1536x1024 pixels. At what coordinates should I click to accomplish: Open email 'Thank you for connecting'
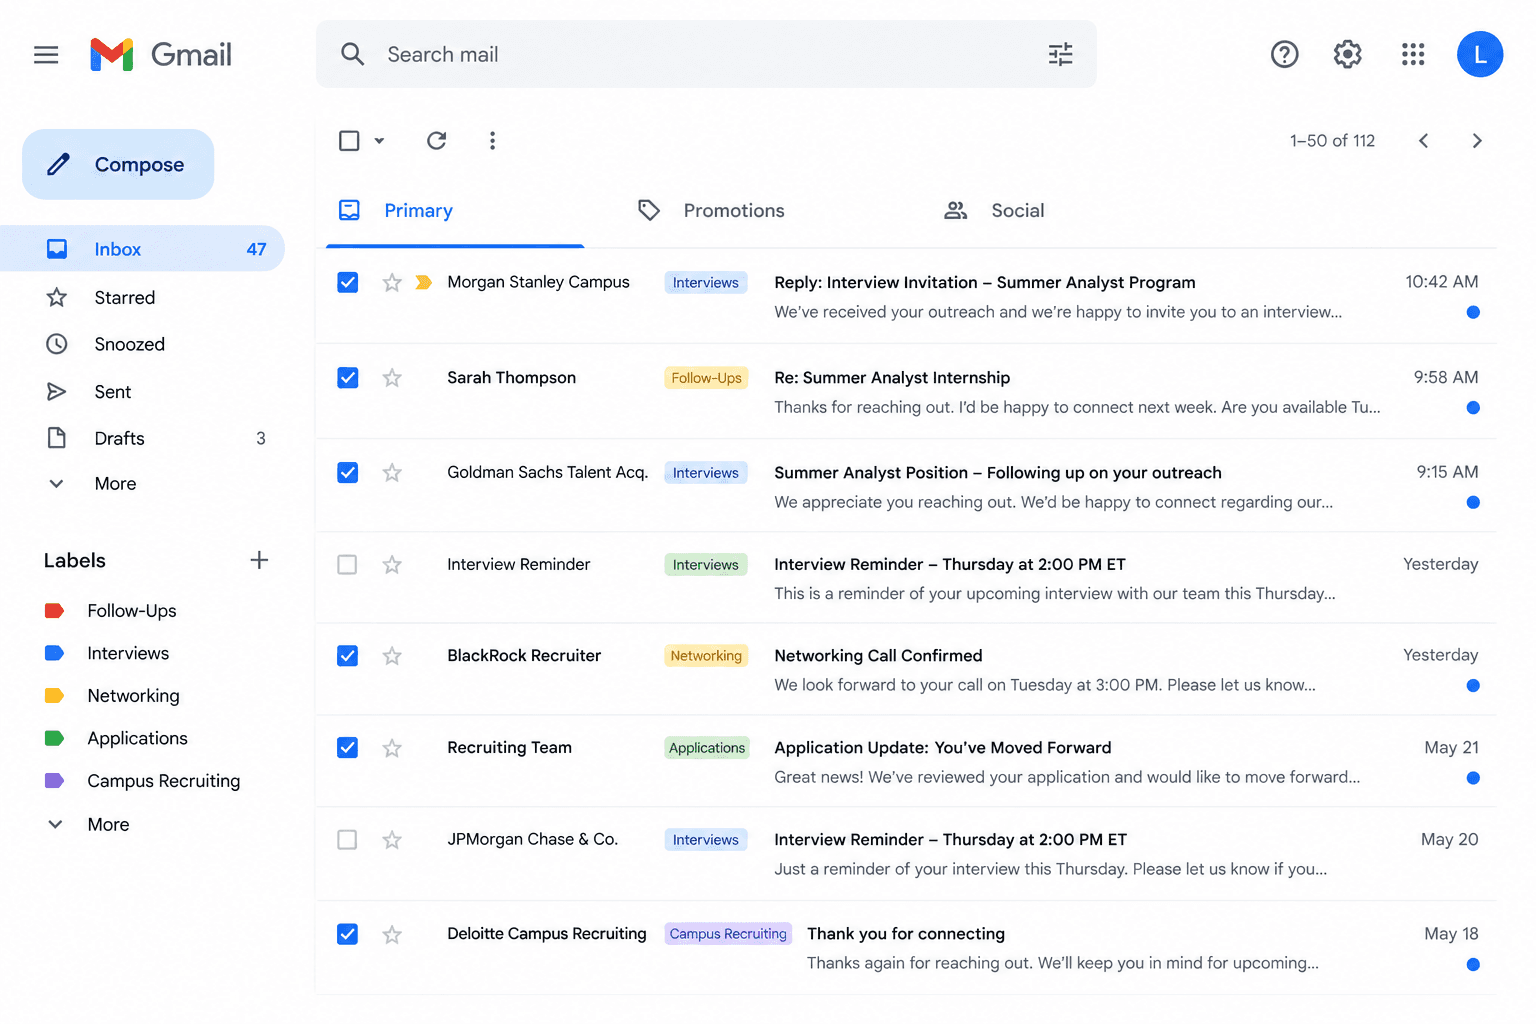906,948
